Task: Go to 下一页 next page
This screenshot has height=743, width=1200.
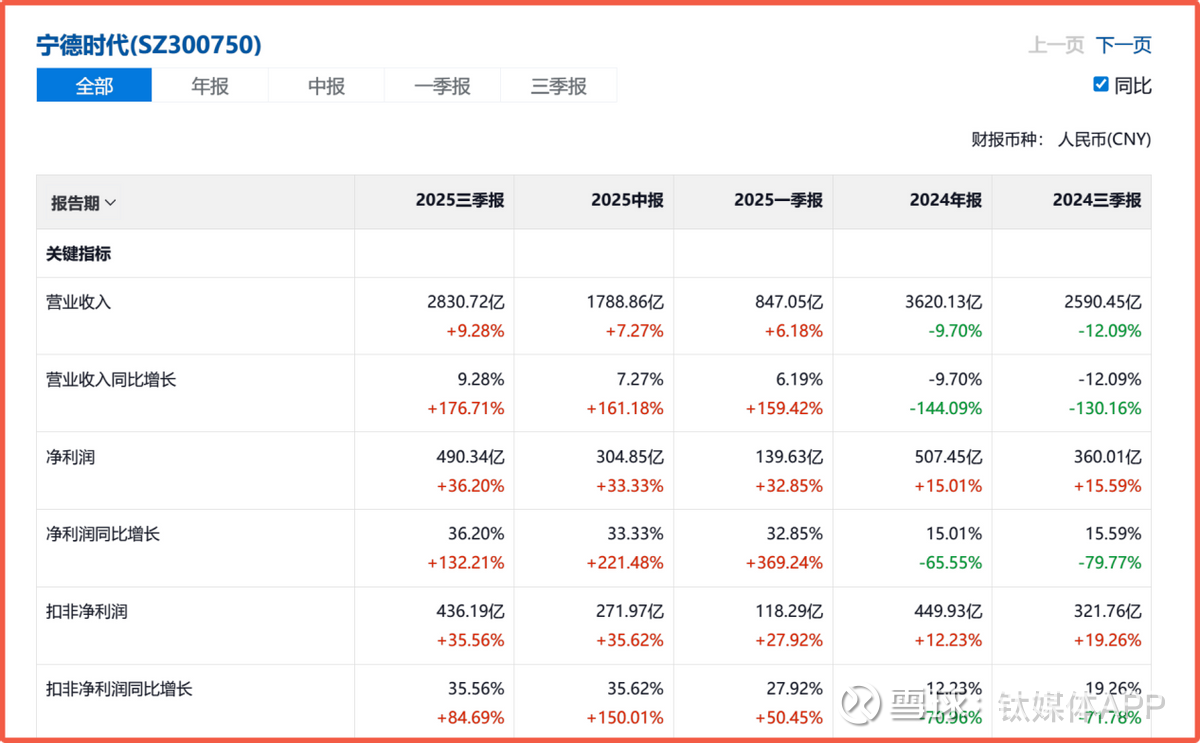Action: point(1123,45)
